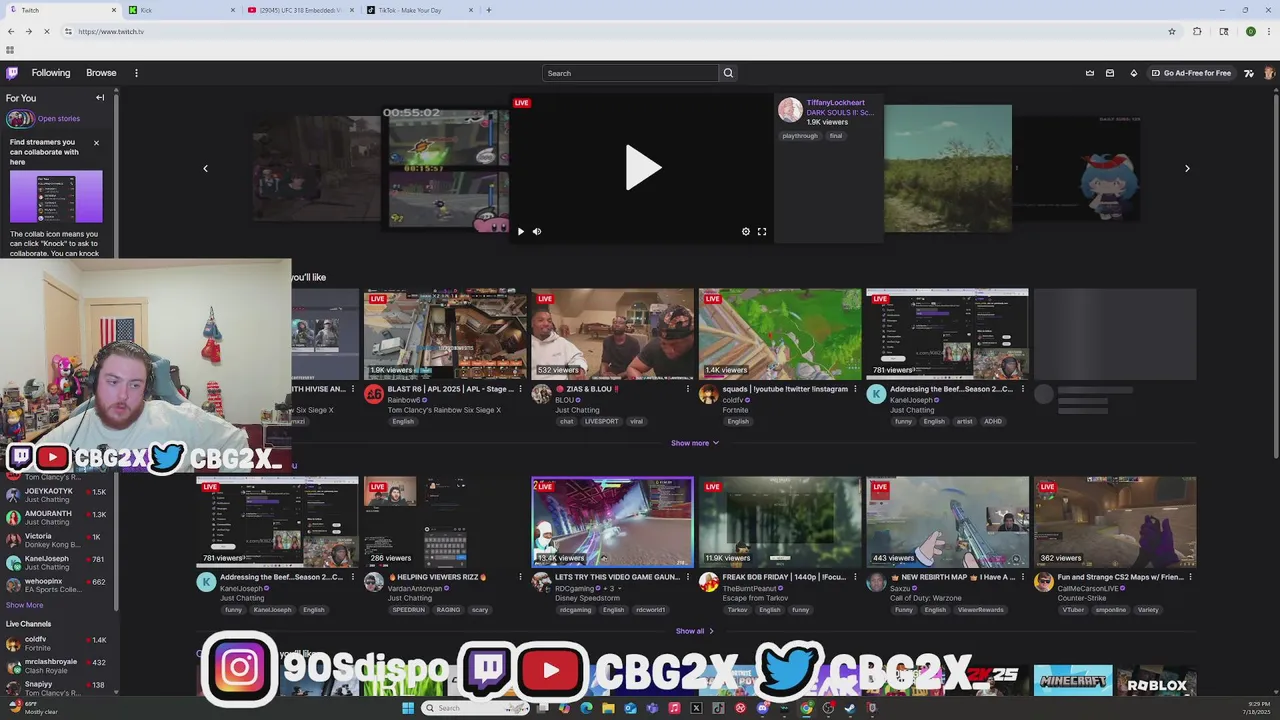Bookmark this page with star icon

tap(1172, 31)
